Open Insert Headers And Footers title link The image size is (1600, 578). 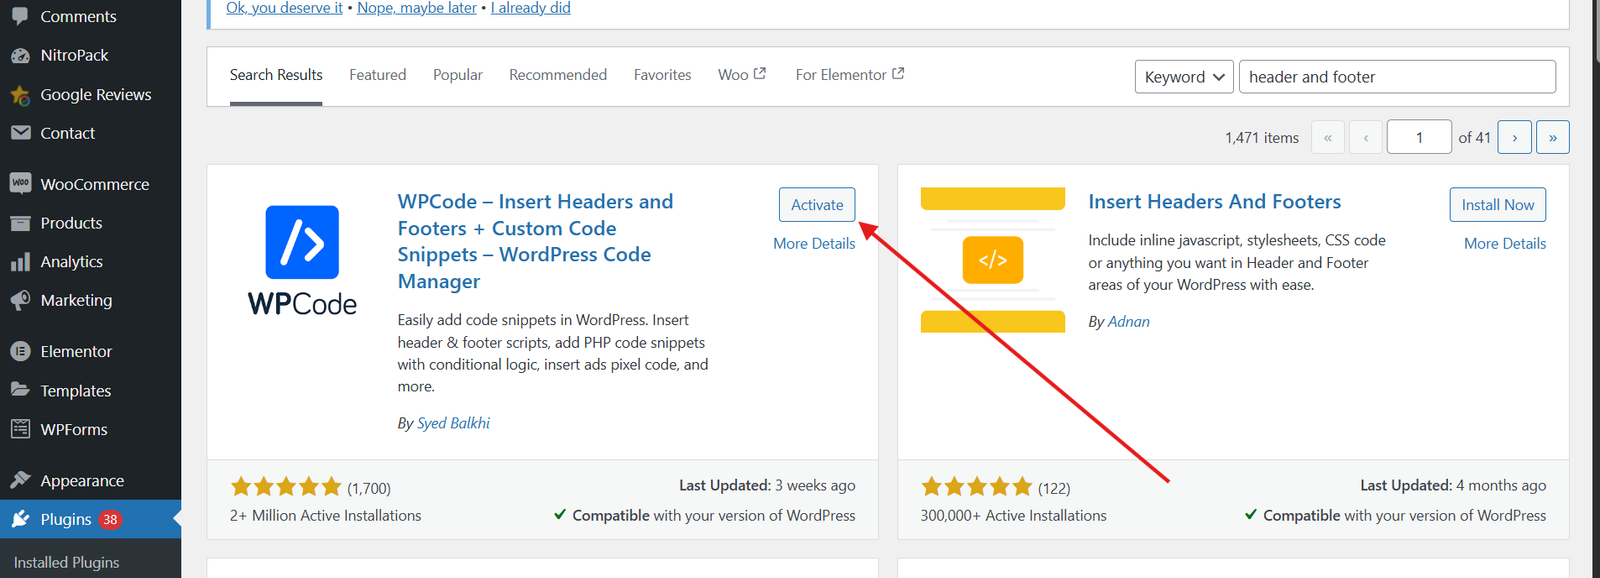point(1214,202)
